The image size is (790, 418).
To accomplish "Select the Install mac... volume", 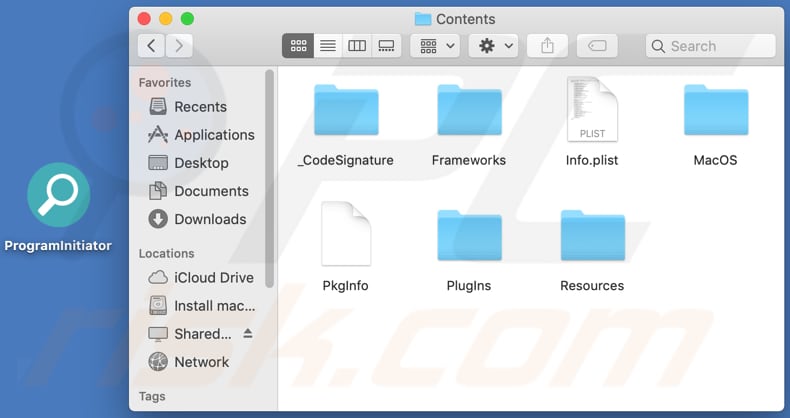I will click(202, 306).
